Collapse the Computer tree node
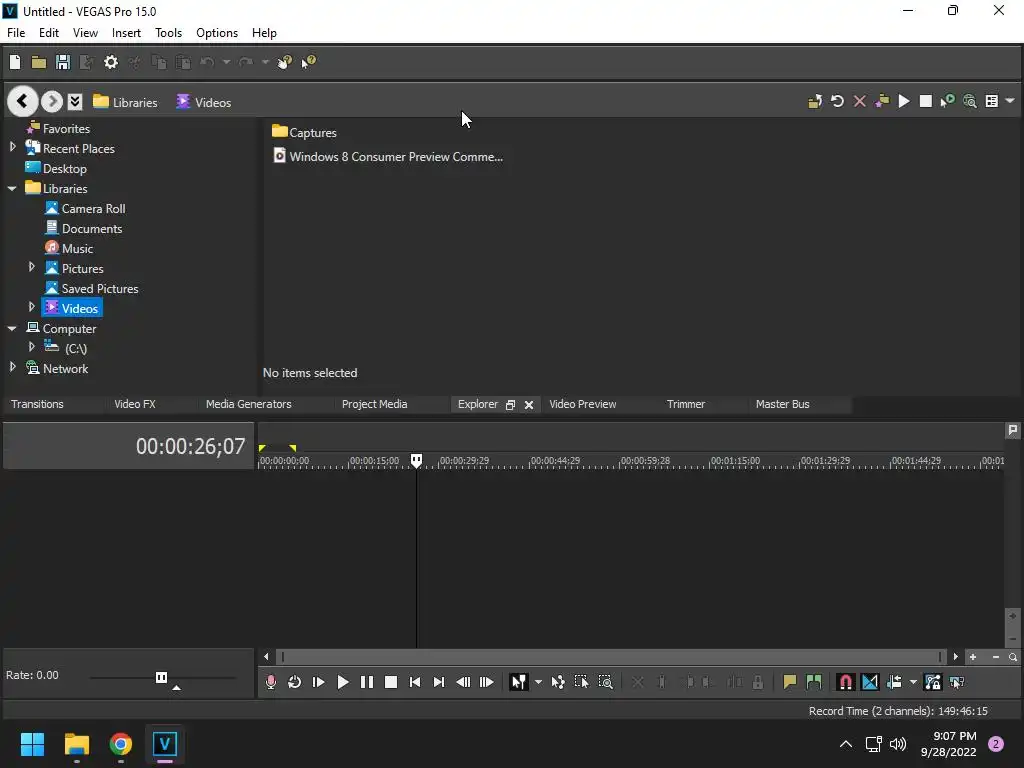 12,328
